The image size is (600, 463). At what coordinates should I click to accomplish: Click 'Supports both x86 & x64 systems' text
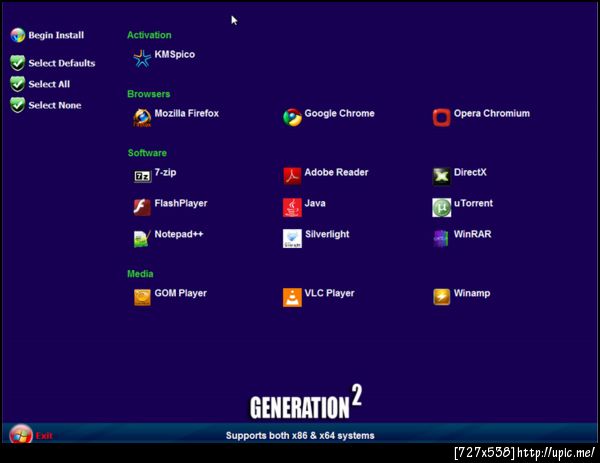click(x=300, y=436)
